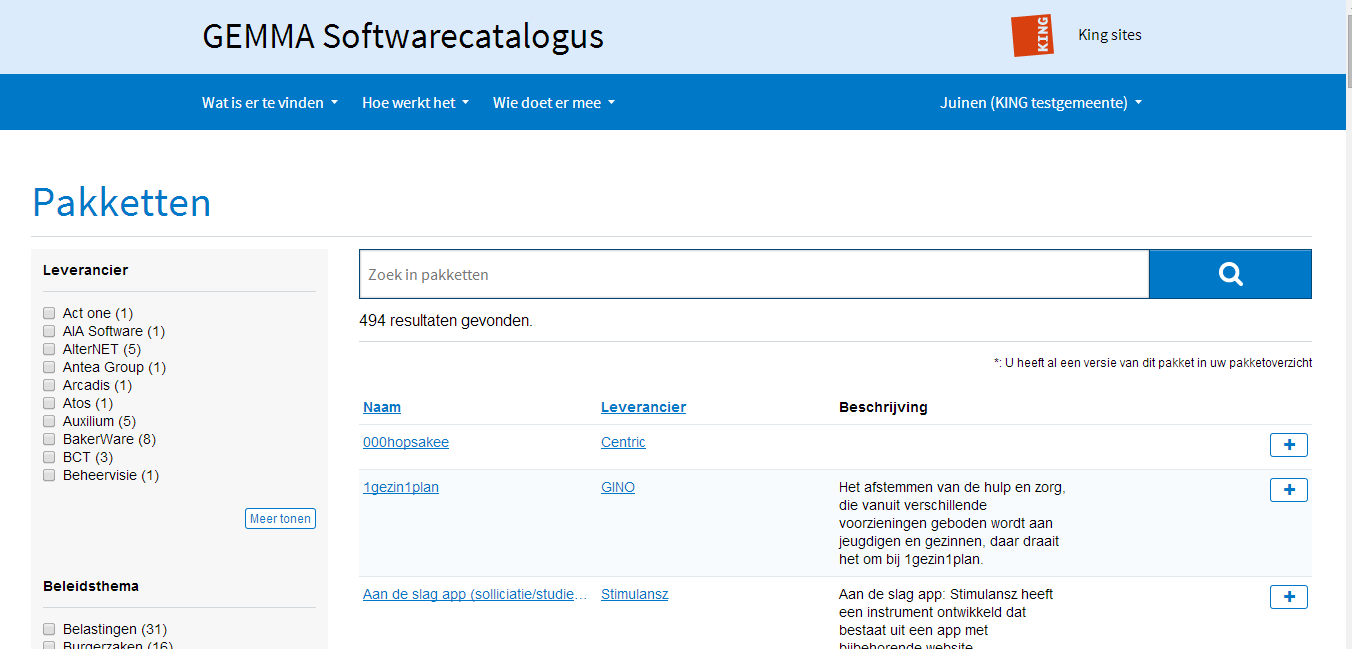Screen dimensions: 1352x649
Task: Tick the AIA Software checkbox
Action: [49, 331]
